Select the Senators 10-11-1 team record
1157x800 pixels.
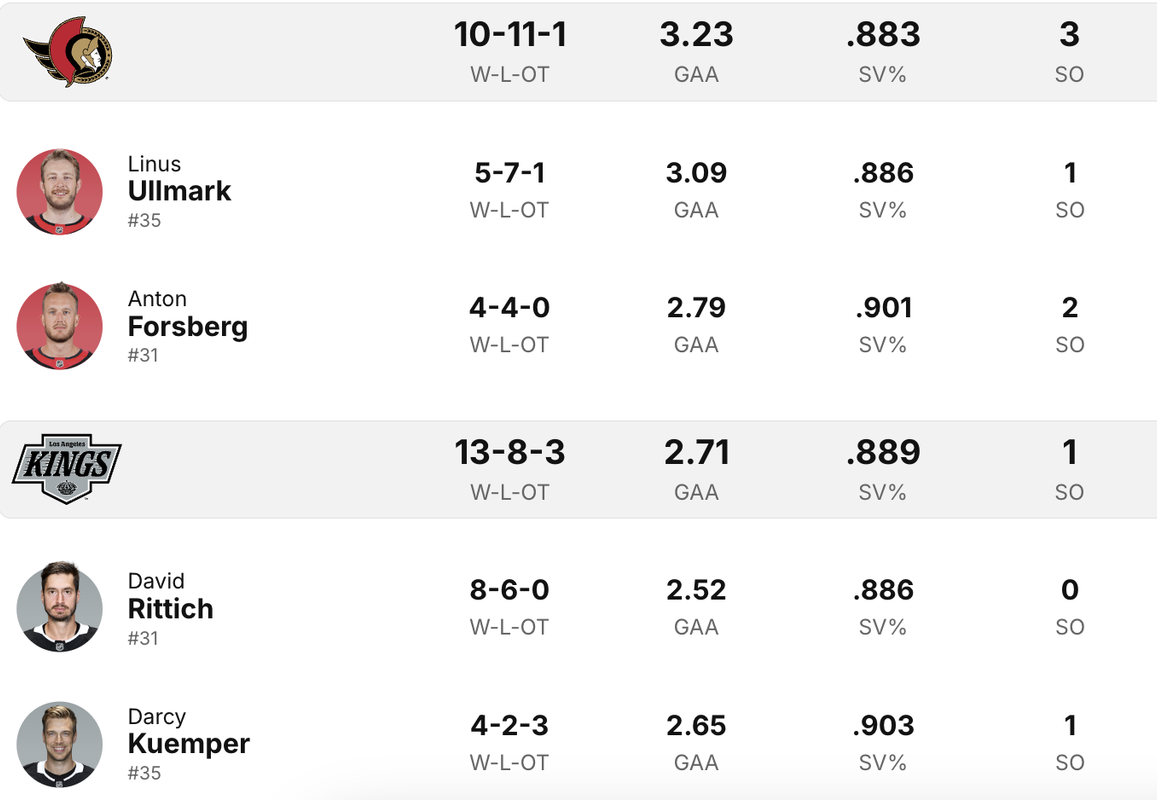[510, 35]
